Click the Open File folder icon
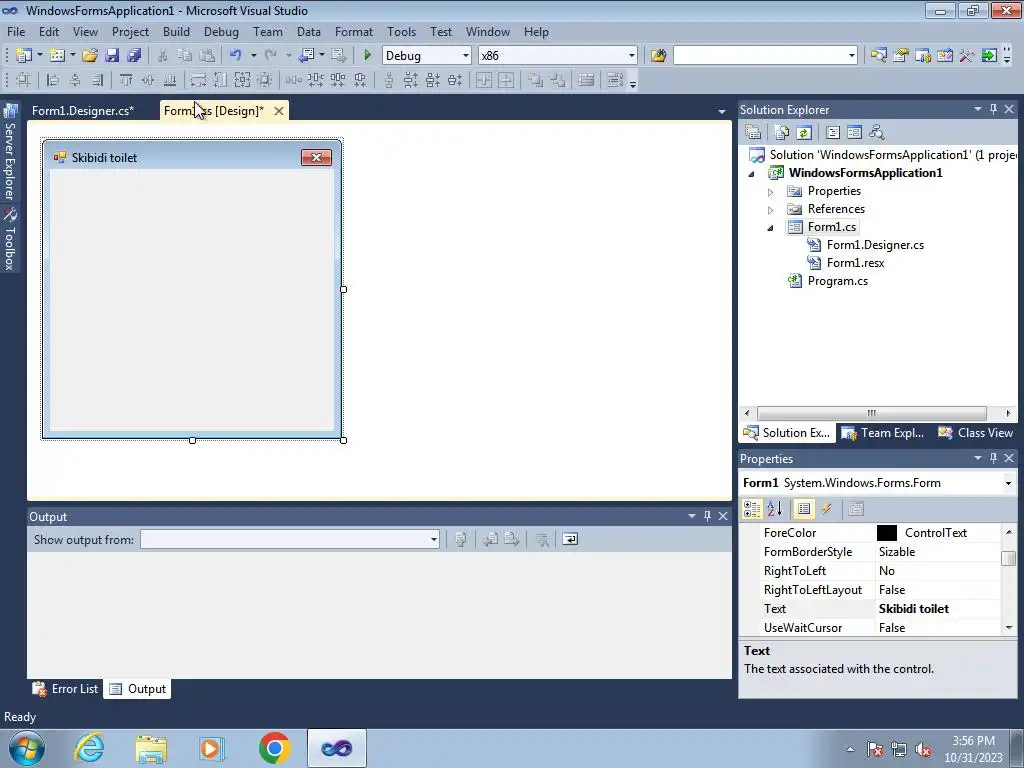 pos(89,56)
